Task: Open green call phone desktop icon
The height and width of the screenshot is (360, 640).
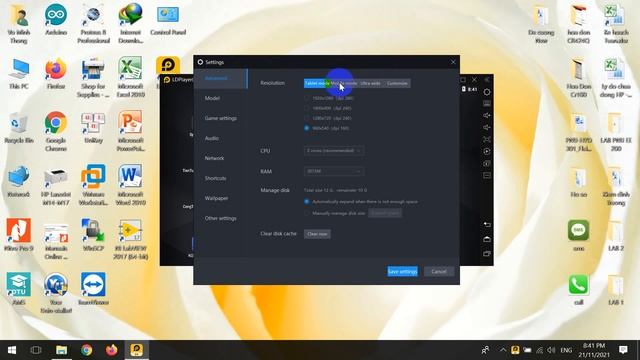Action: coord(578,289)
